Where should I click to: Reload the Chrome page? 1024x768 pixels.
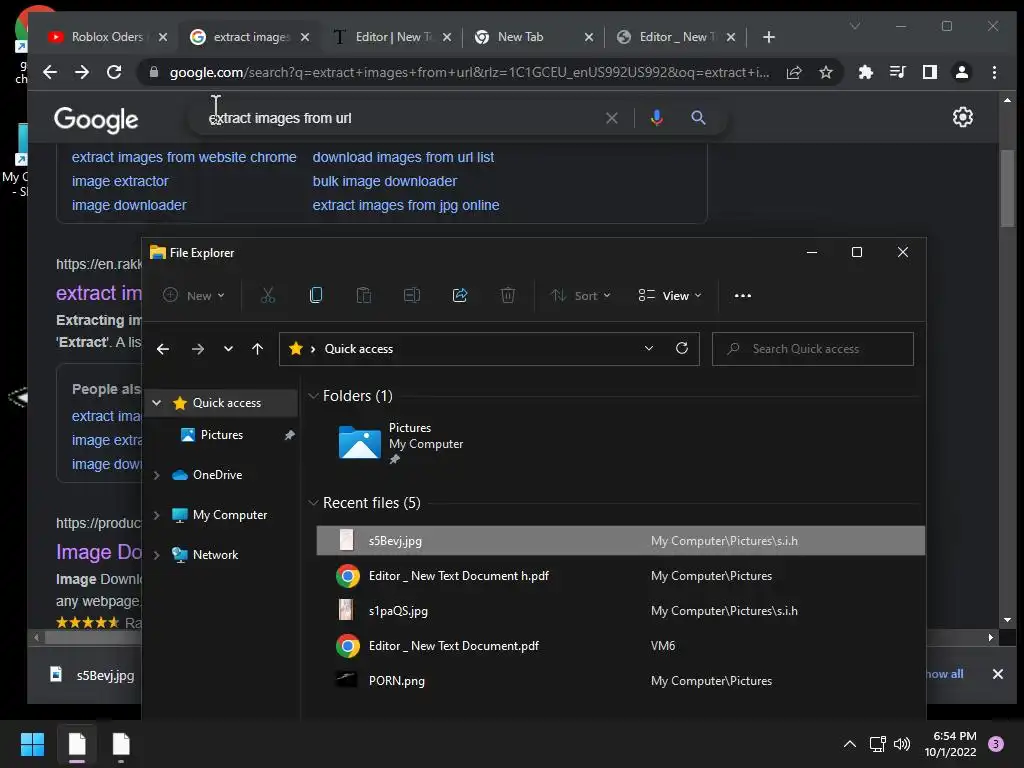(114, 72)
